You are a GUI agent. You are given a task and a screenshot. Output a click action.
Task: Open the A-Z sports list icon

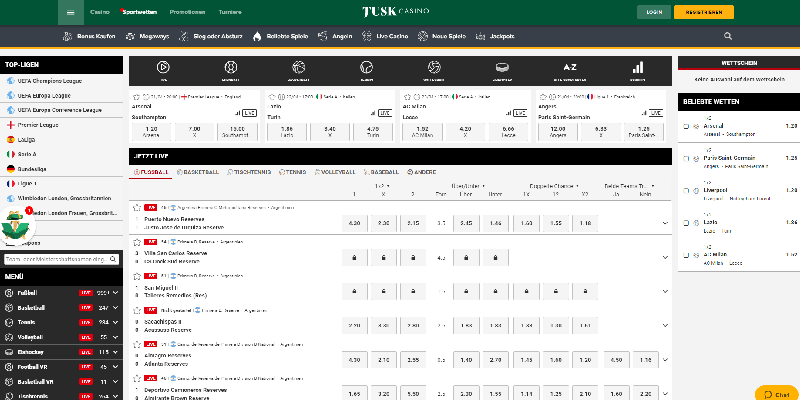(570, 67)
